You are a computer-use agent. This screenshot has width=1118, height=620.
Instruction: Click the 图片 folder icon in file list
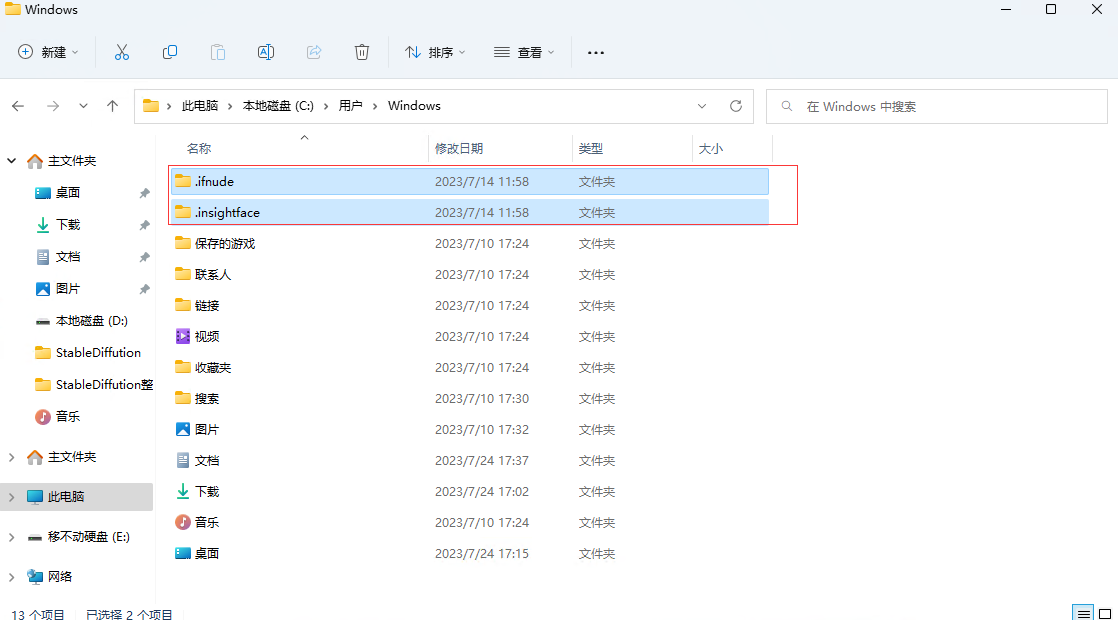point(183,429)
